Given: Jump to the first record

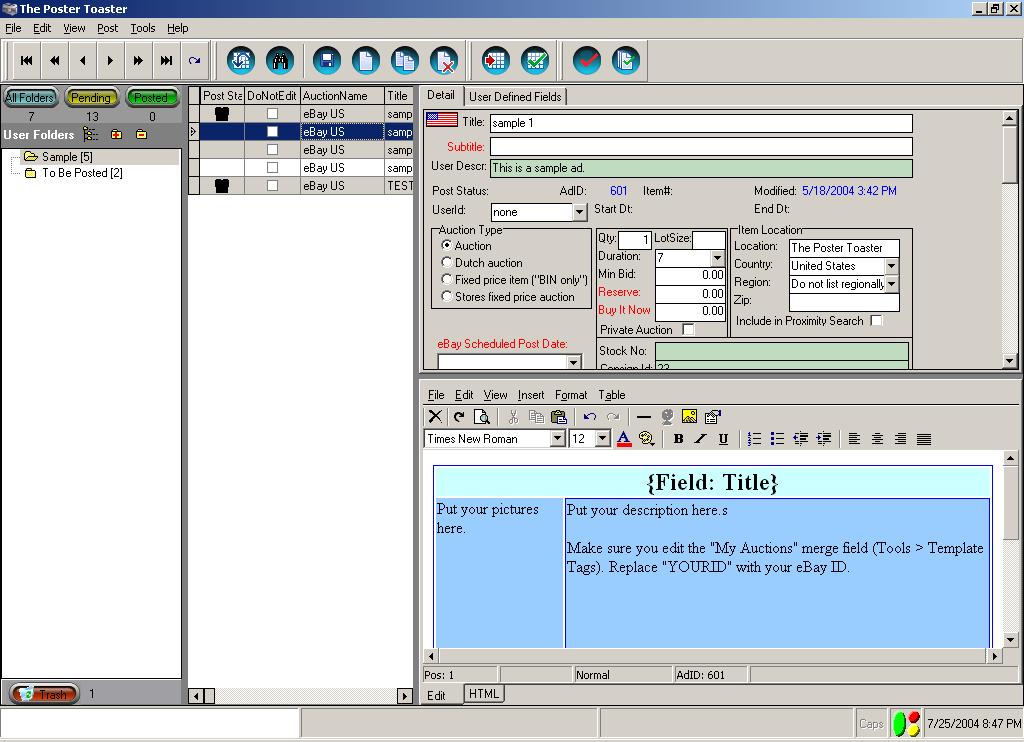Looking at the screenshot, I should click(27, 61).
